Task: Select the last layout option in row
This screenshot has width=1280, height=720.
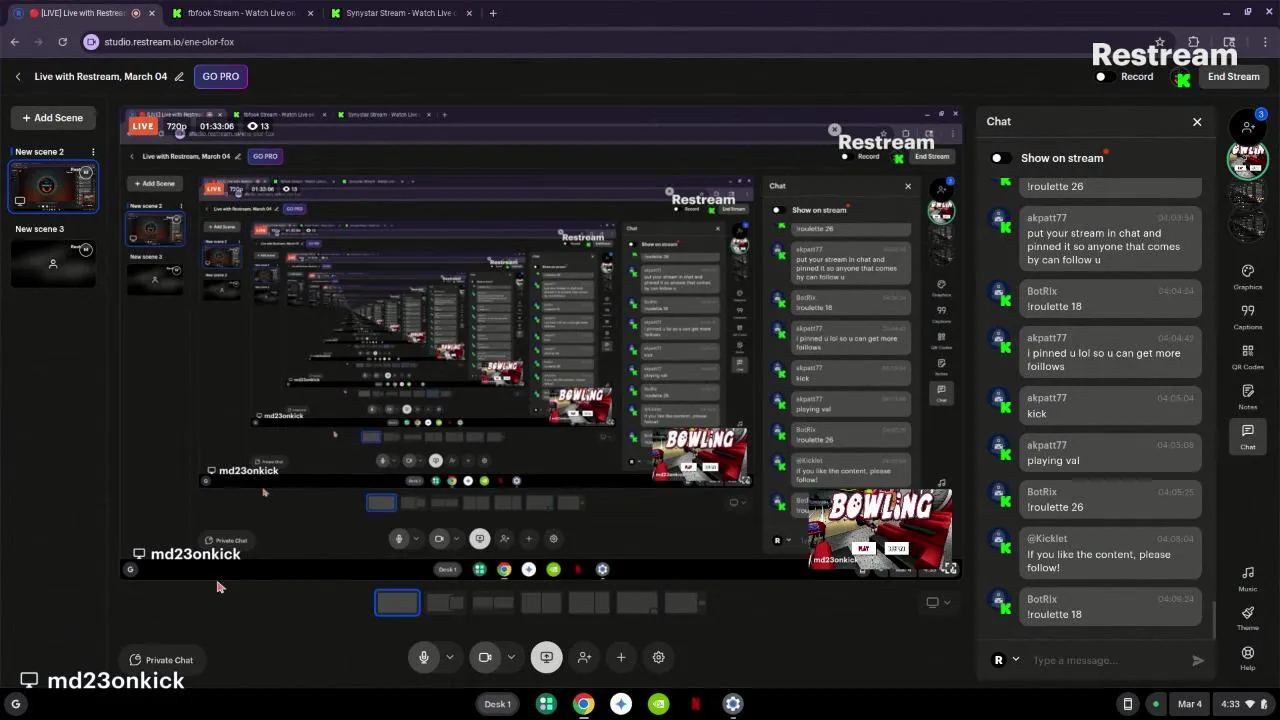Action: (685, 602)
